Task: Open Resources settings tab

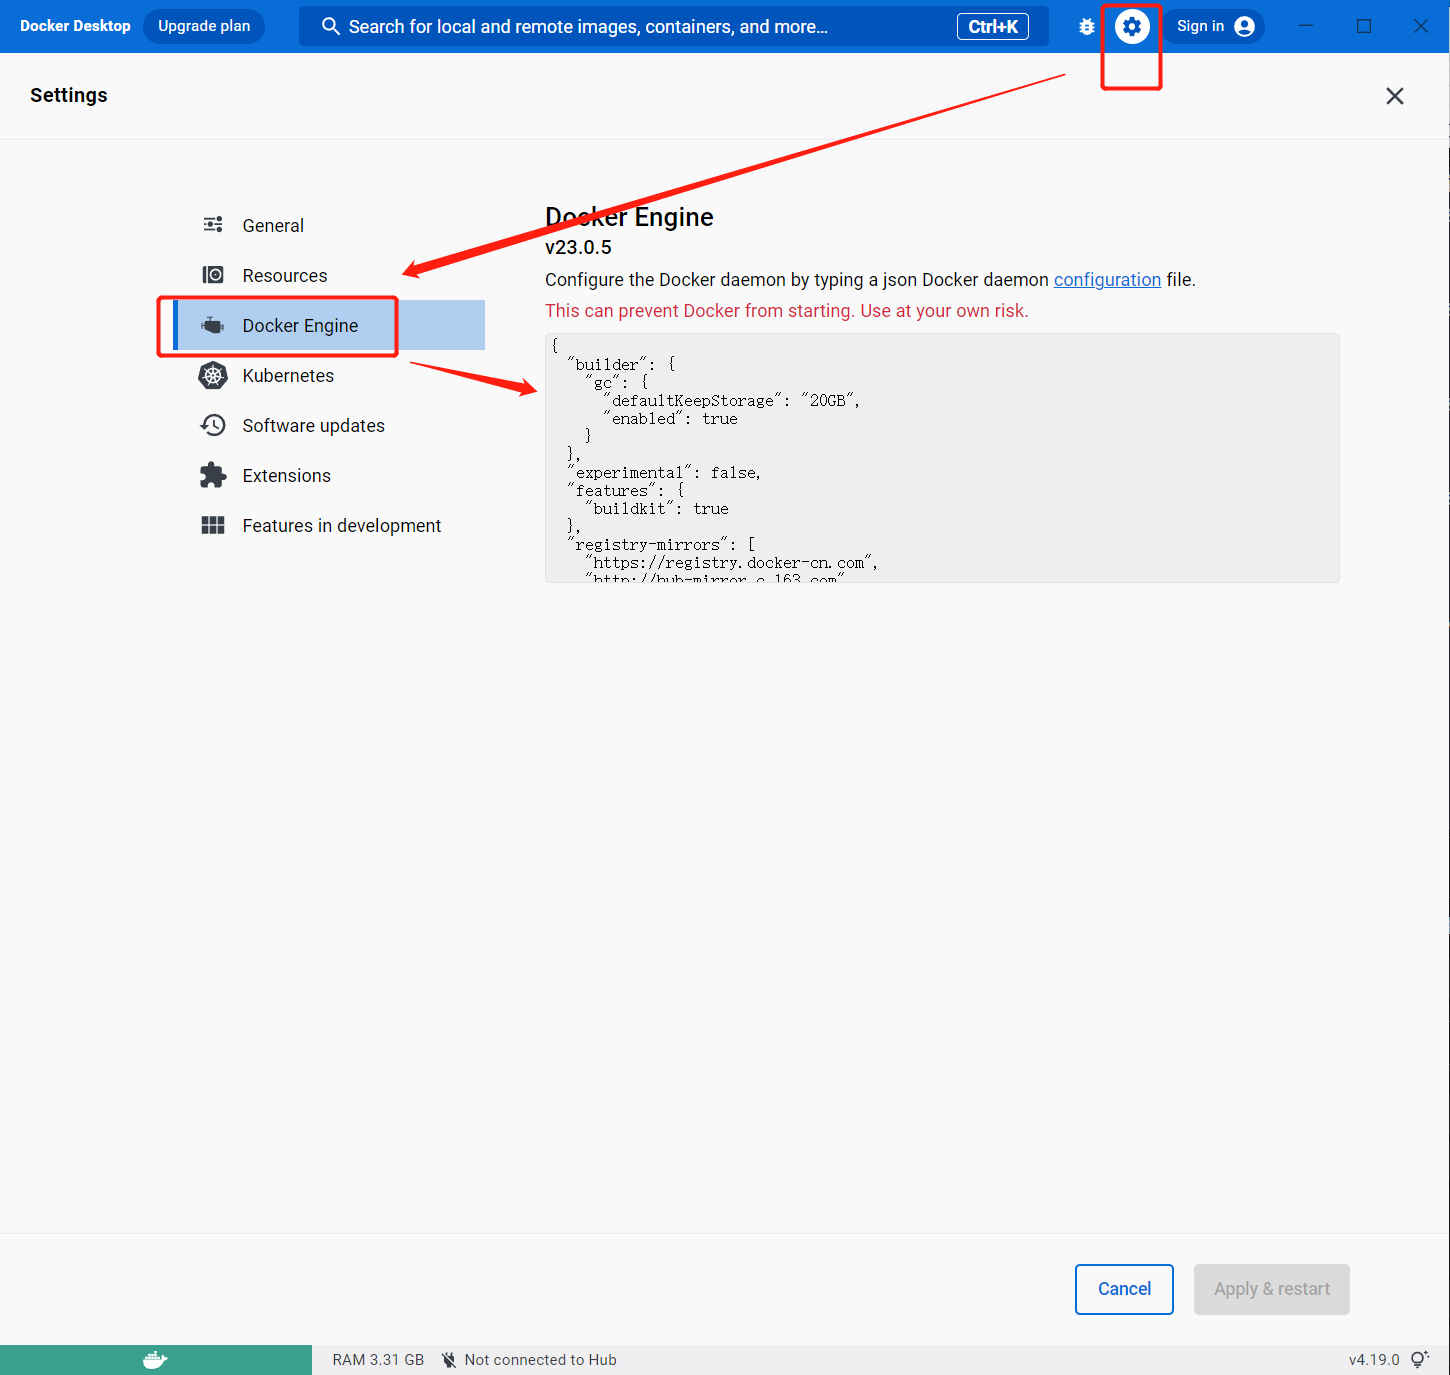Action: (330, 275)
